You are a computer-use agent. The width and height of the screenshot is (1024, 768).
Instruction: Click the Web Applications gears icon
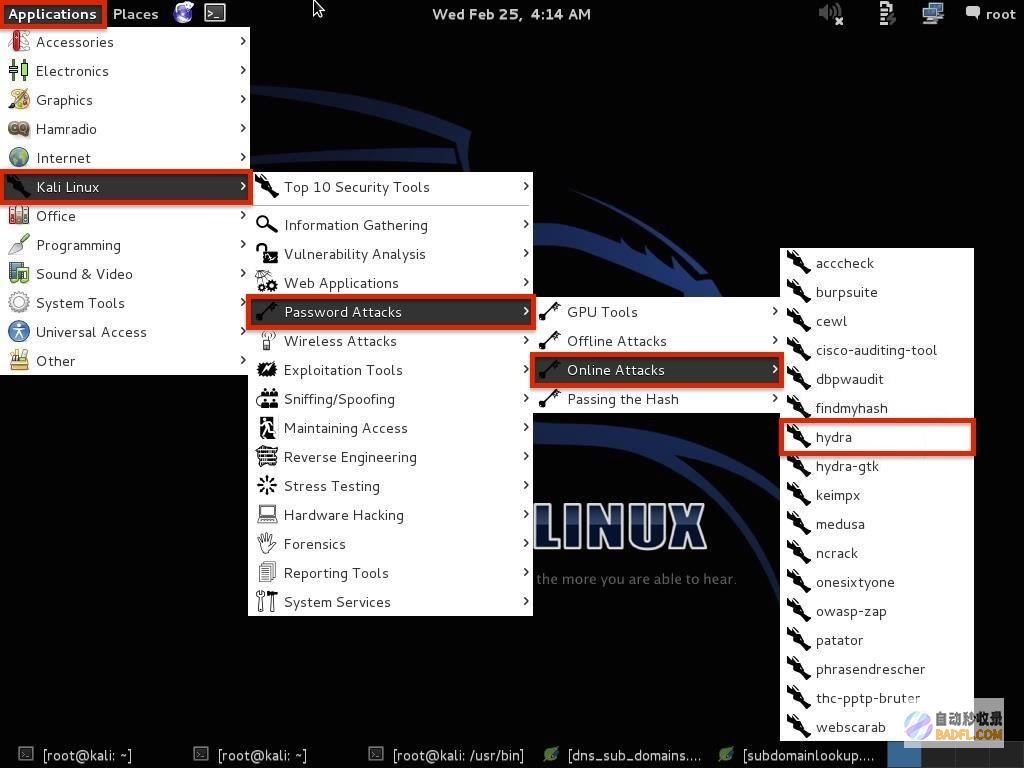[266, 282]
